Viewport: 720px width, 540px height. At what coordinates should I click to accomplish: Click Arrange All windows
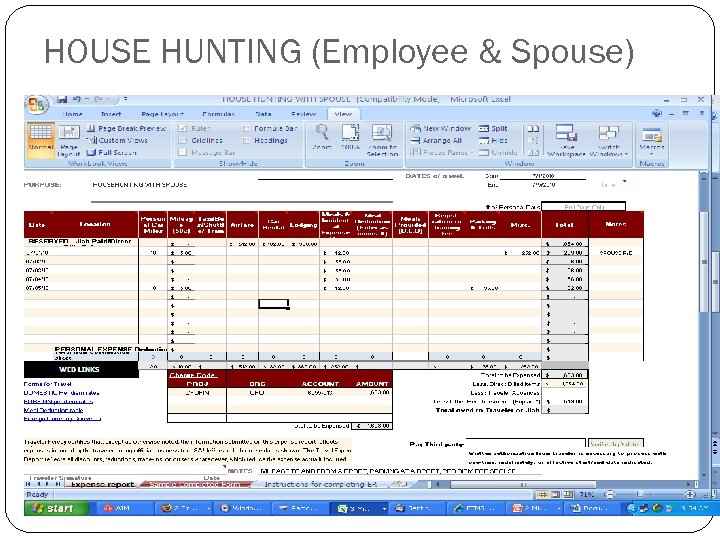[436, 141]
